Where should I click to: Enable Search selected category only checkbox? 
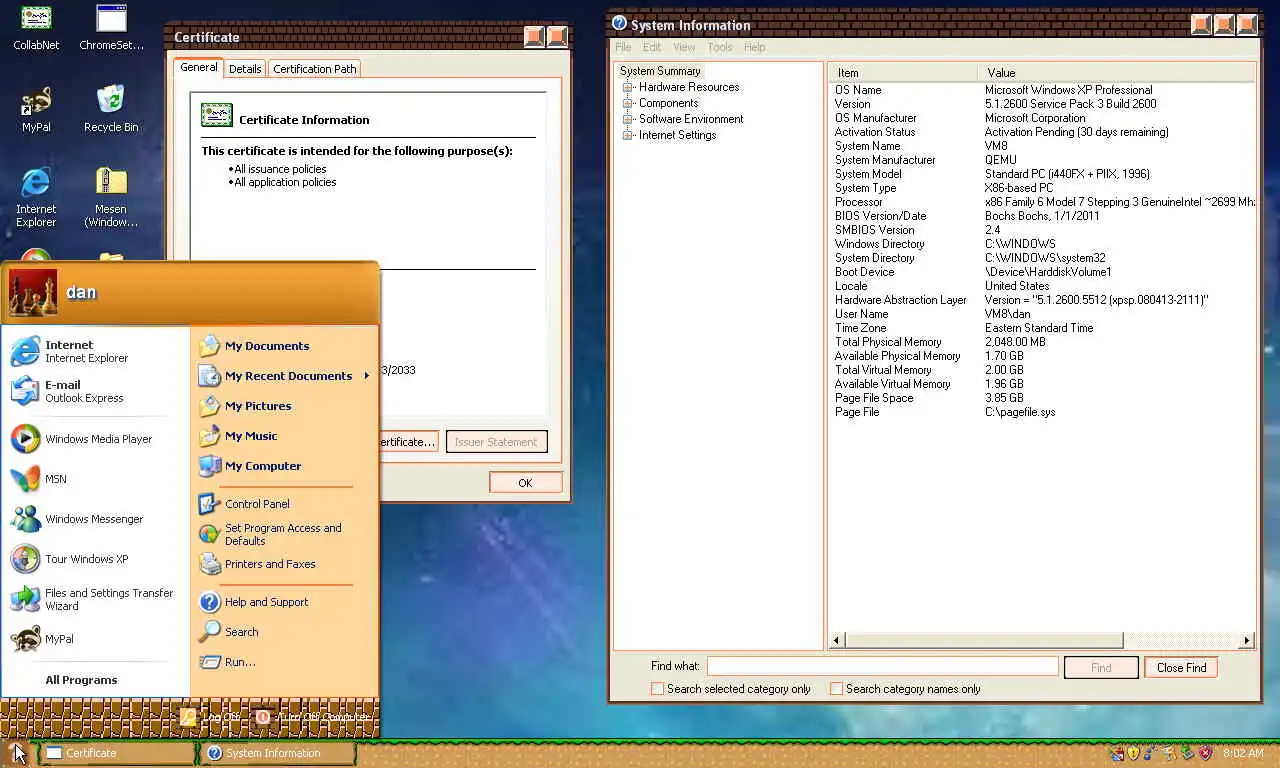pyautogui.click(x=657, y=689)
